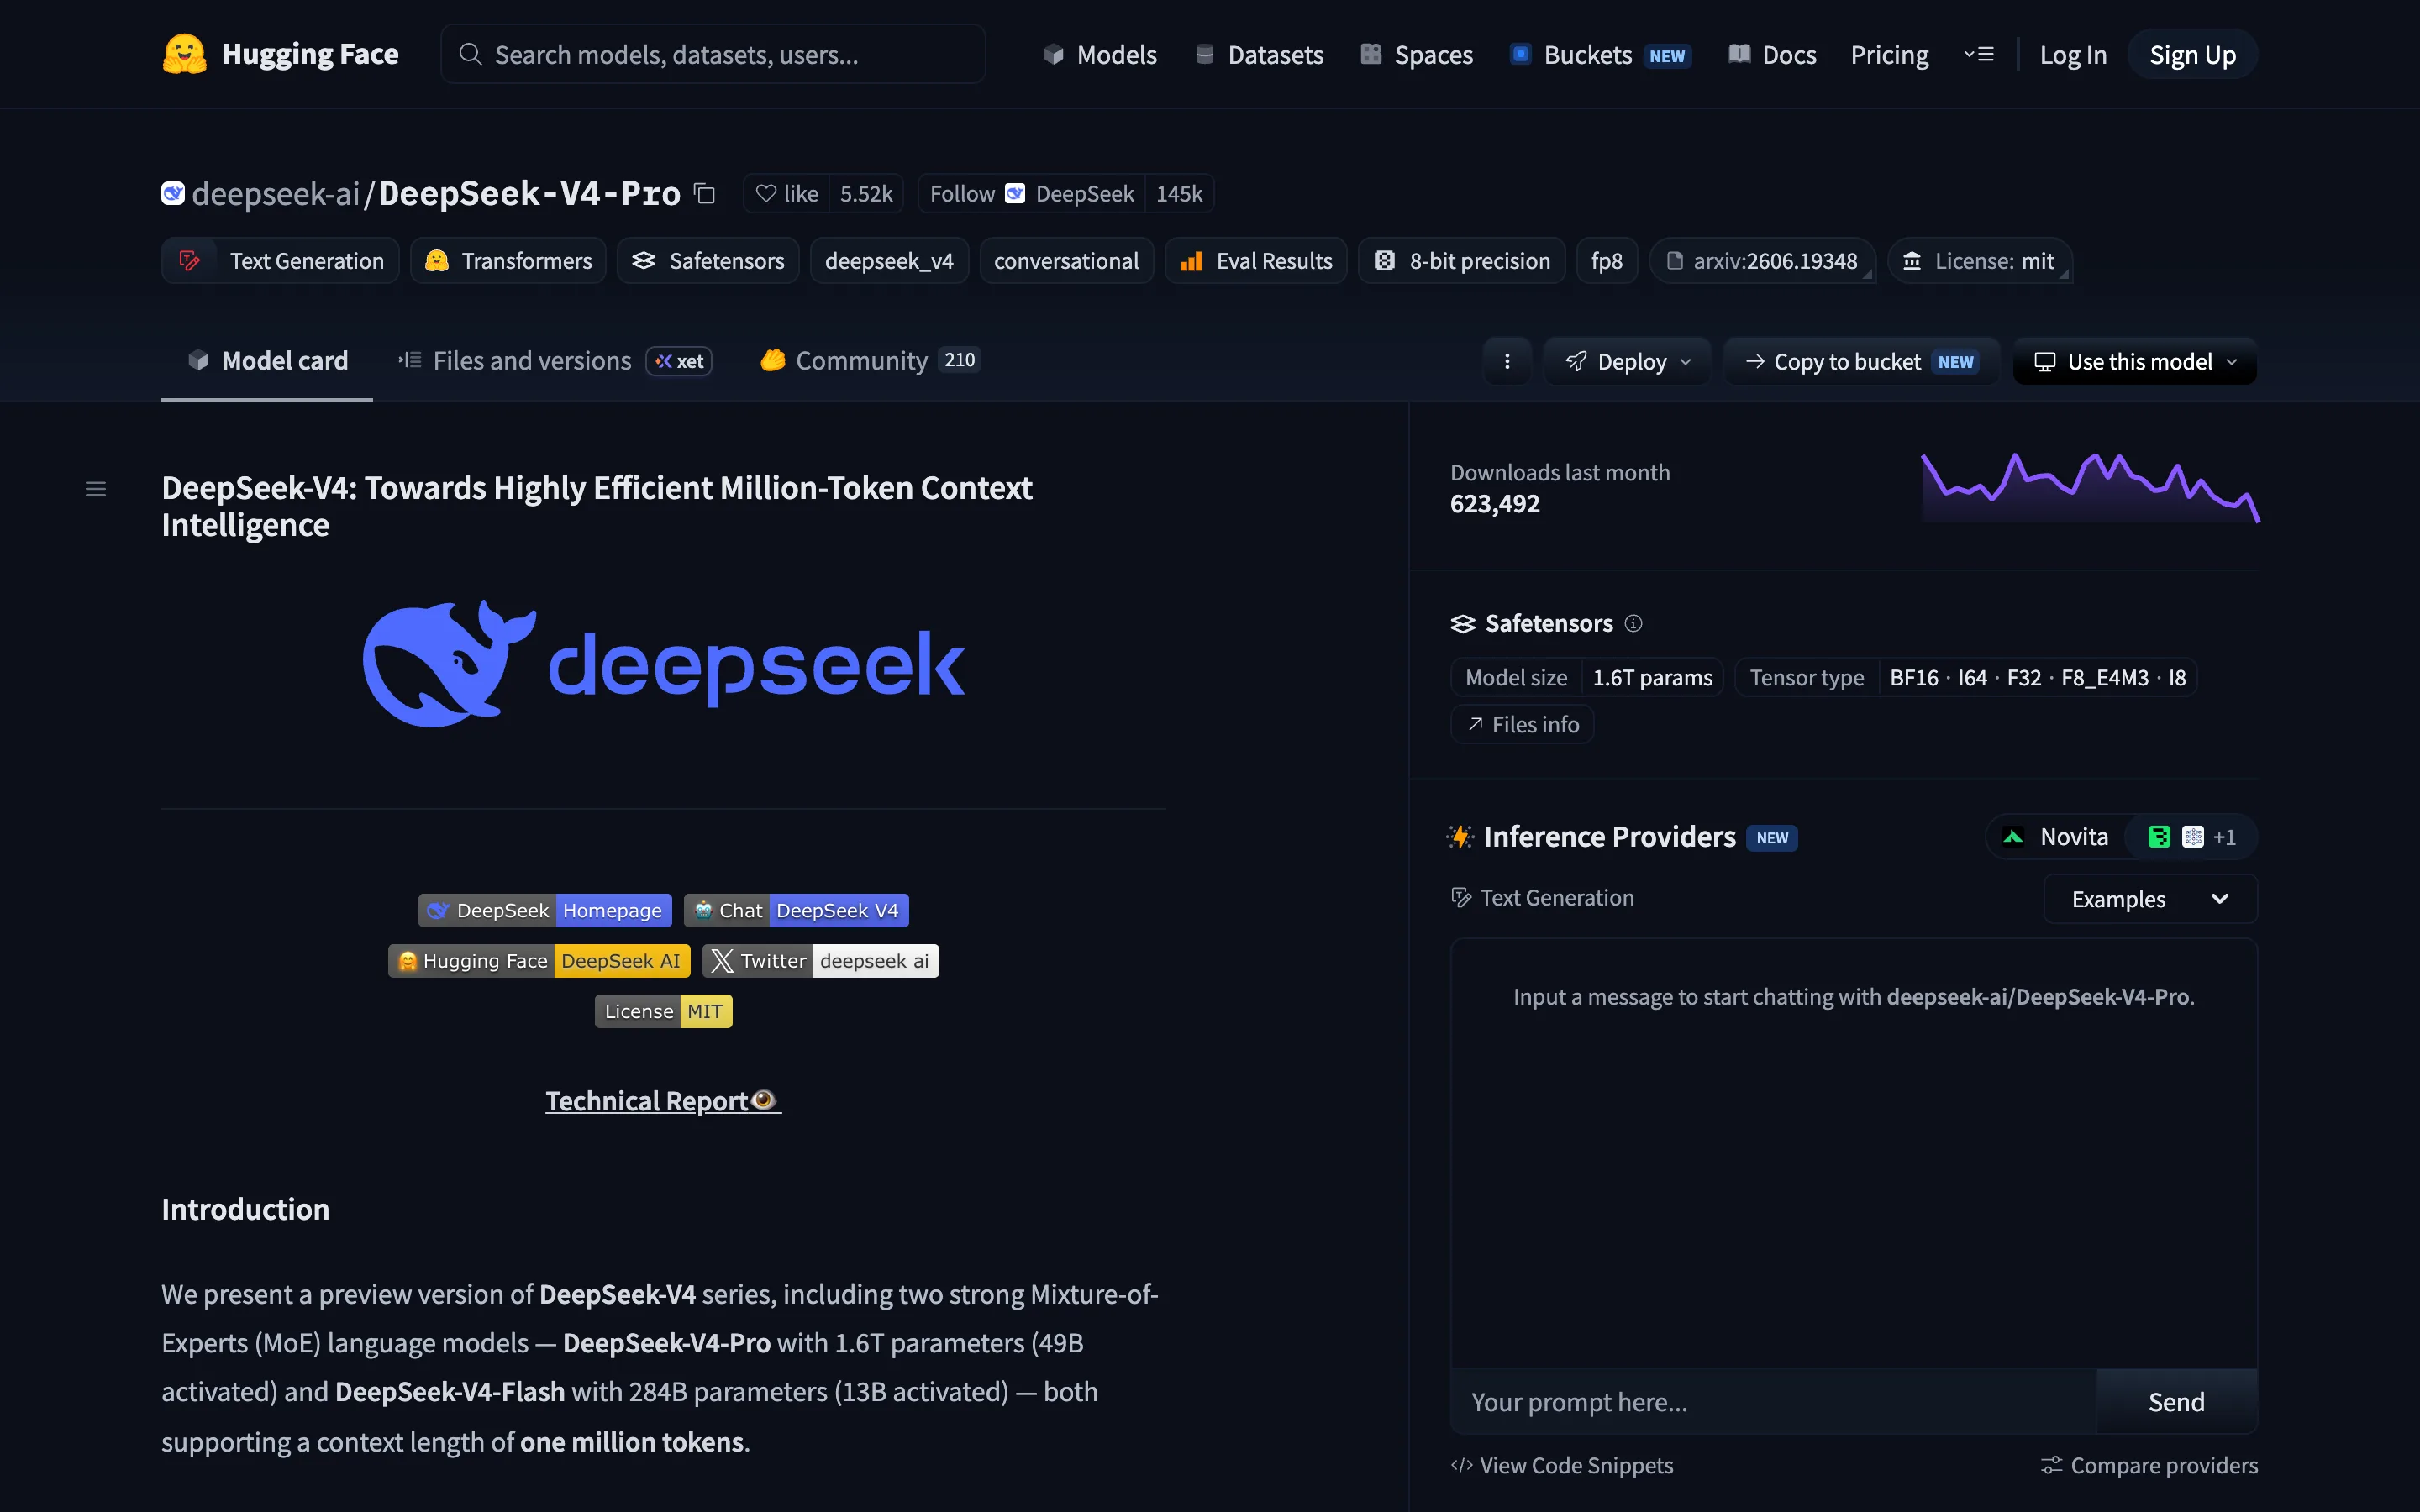Select the green inference provider icon
The image size is (2420, 1512).
pos(2159,837)
